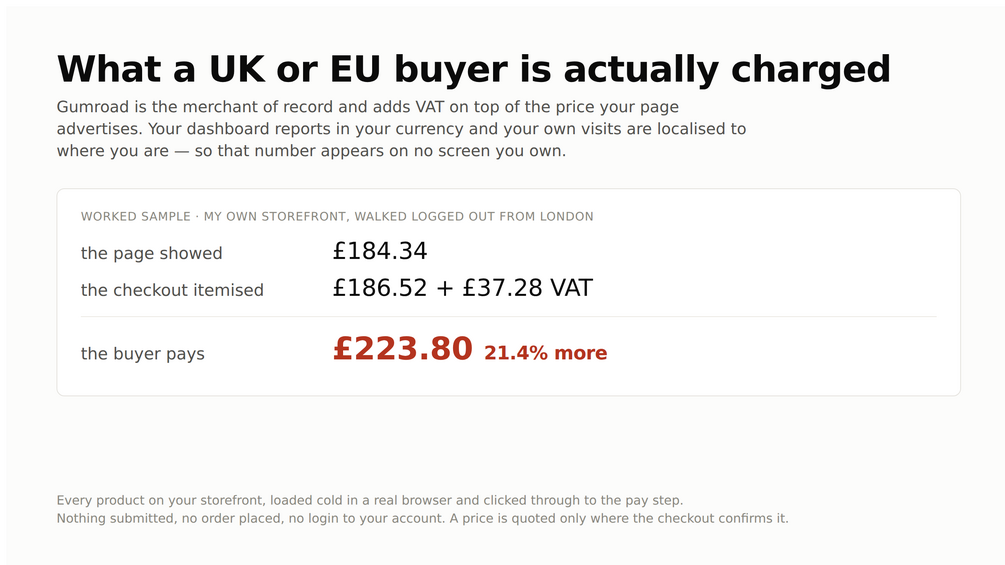Click the divider line above buyer pays
This screenshot has height=565, width=1005.
point(508,316)
